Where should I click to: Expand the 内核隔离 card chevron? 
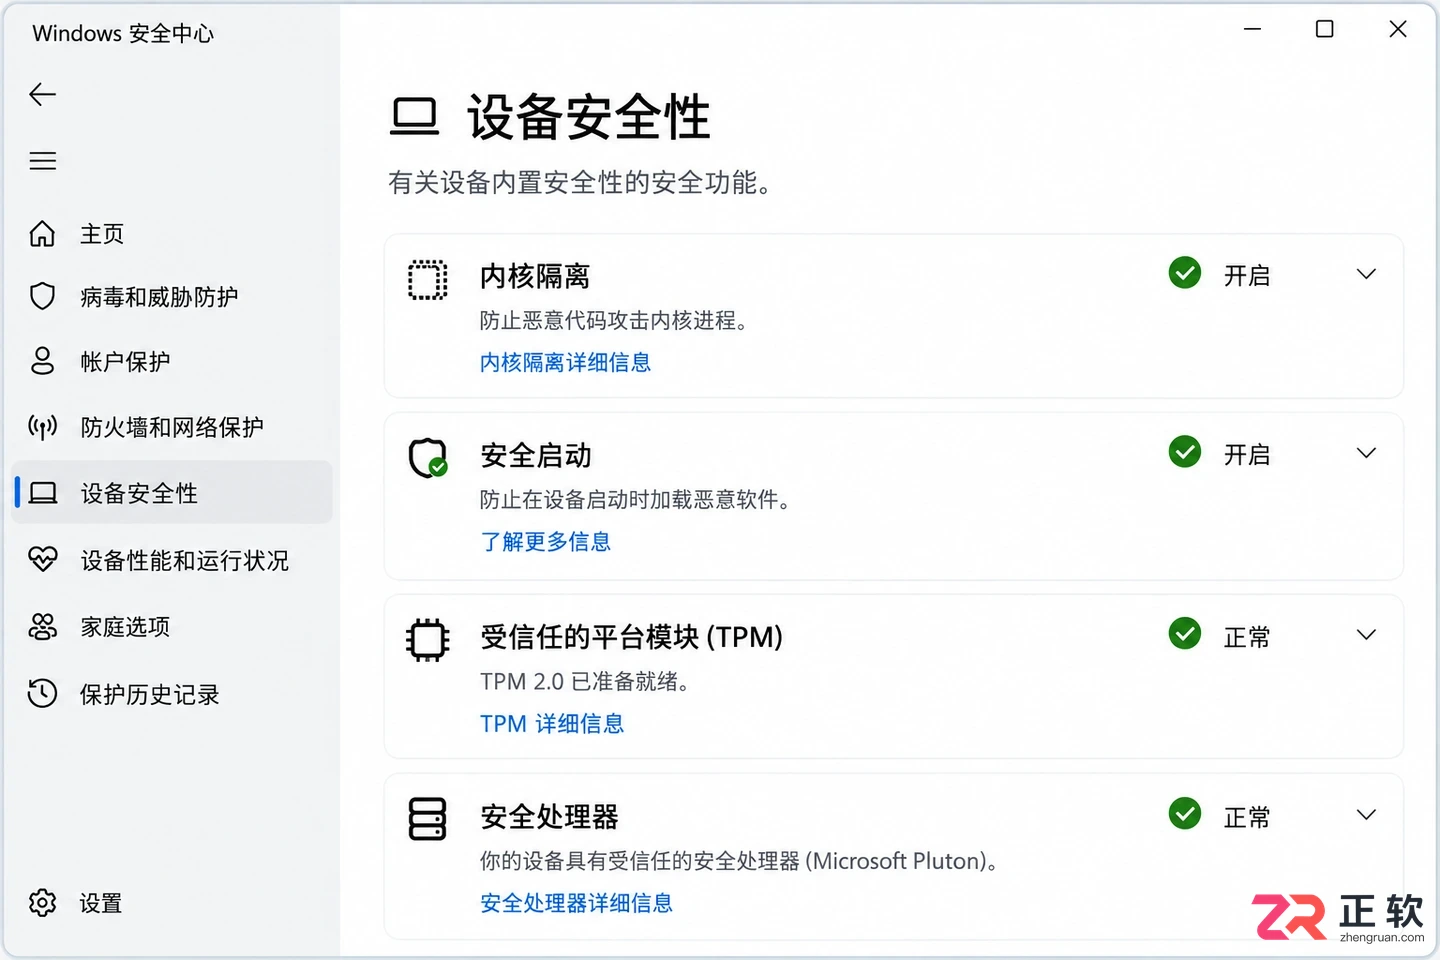pos(1366,274)
